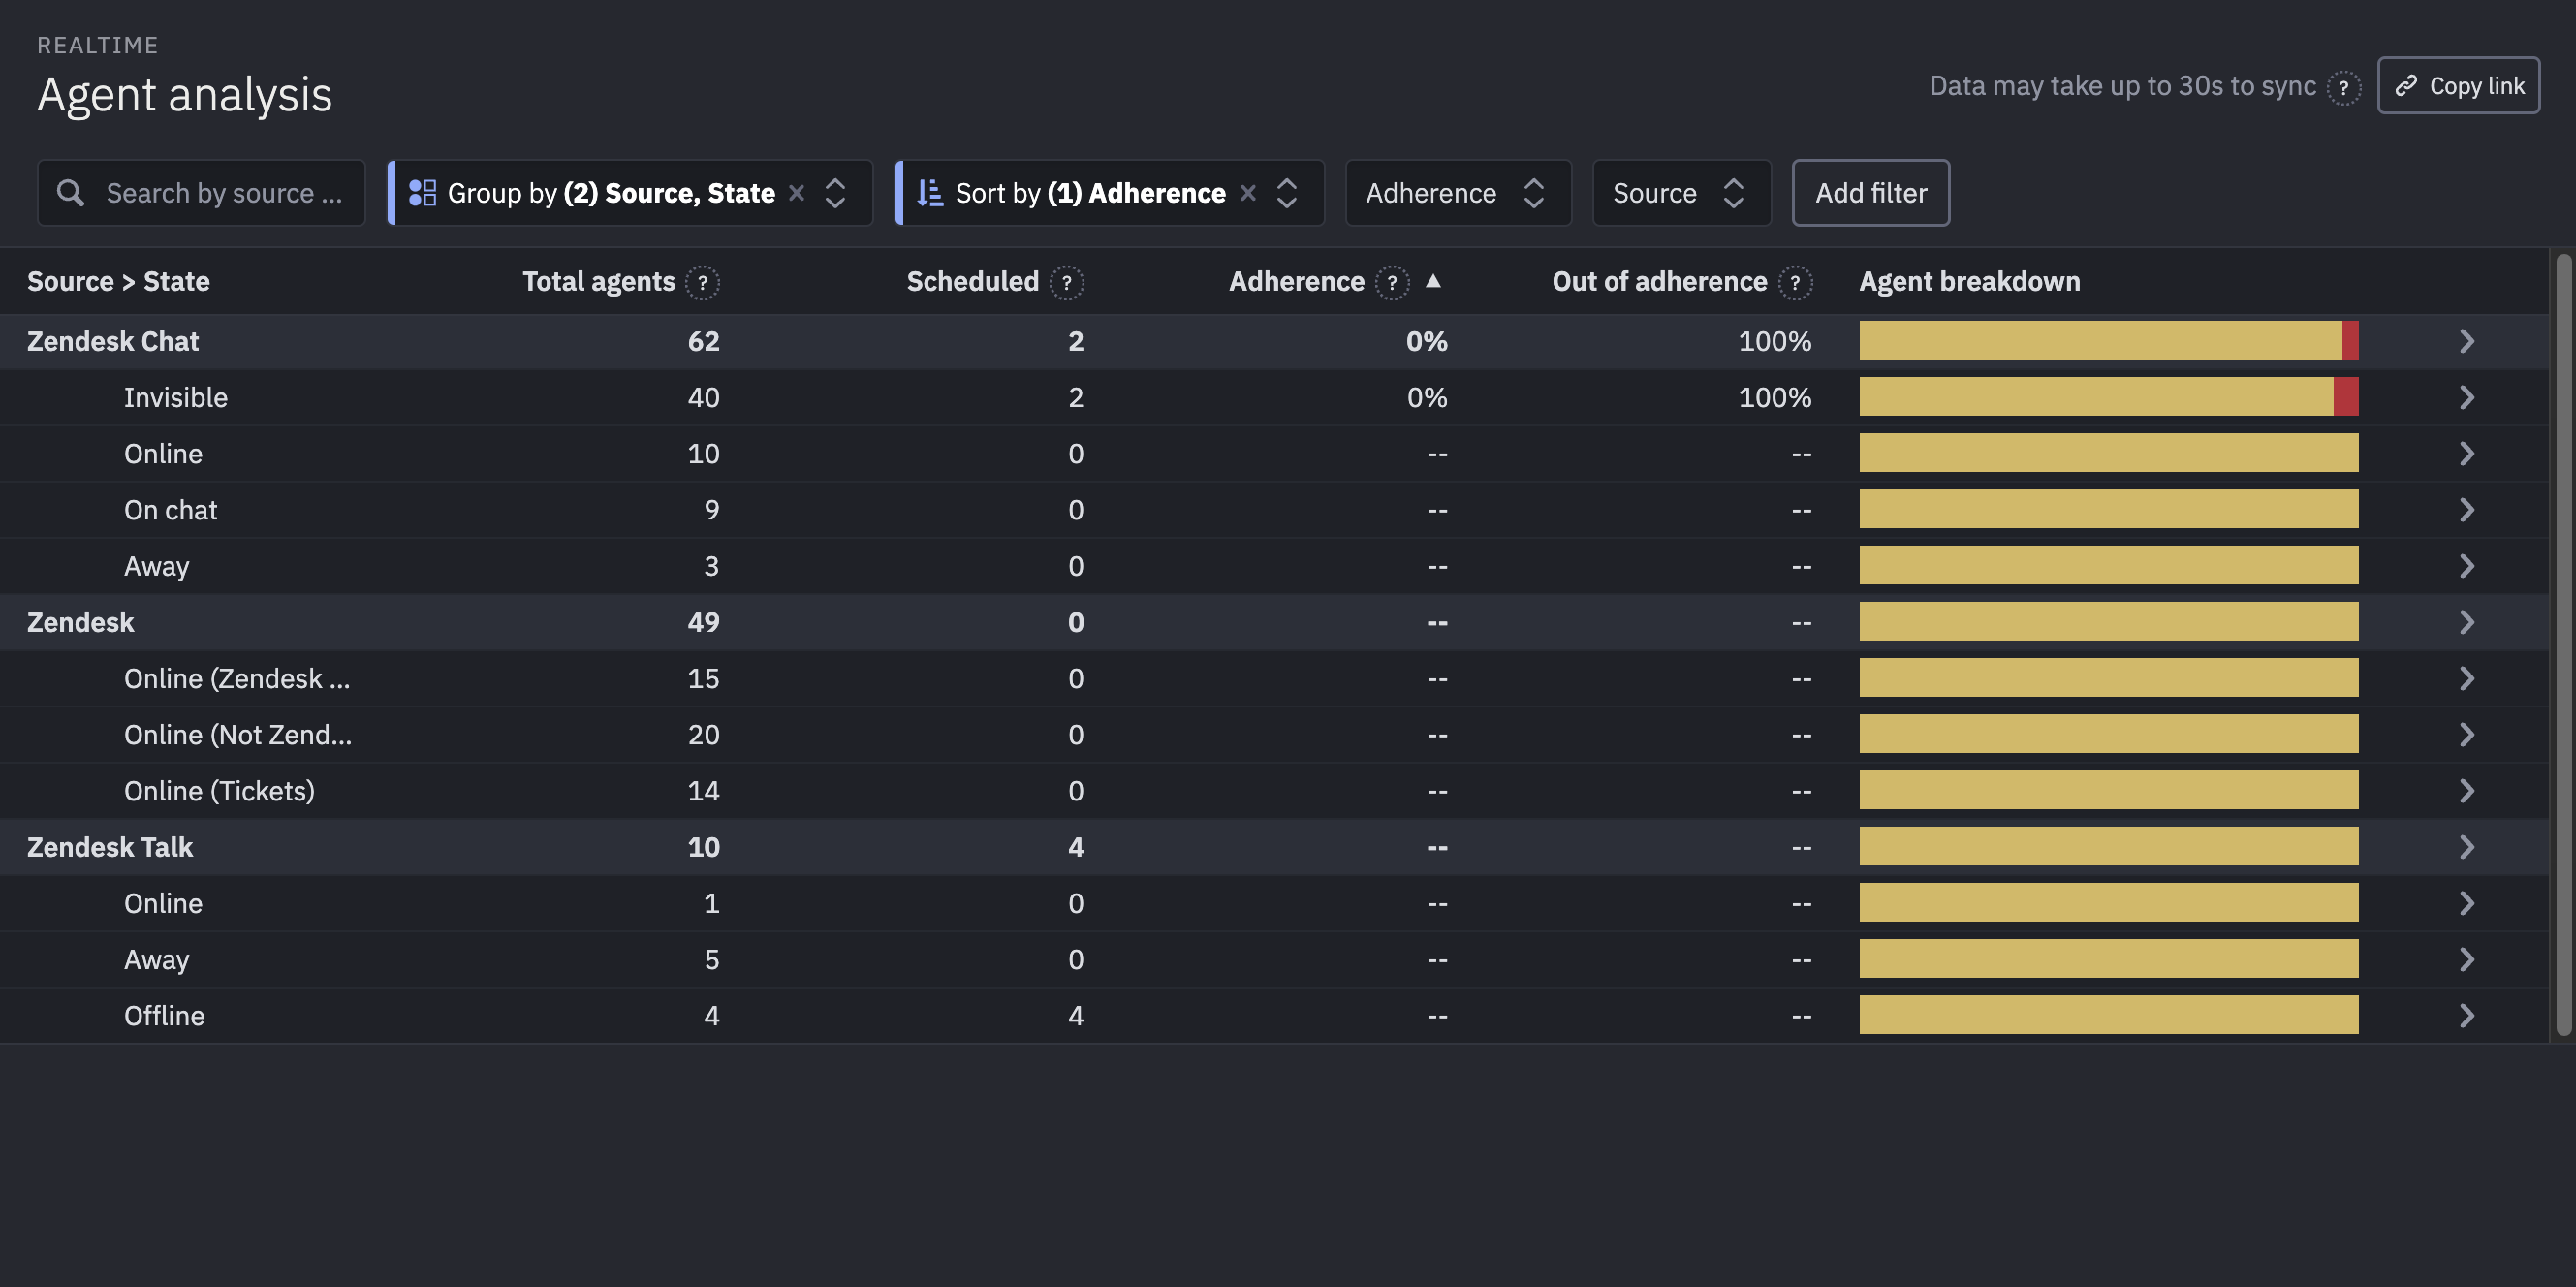2576x1287 pixels.
Task: Open the Adherence filter dropdown
Action: 1458,192
